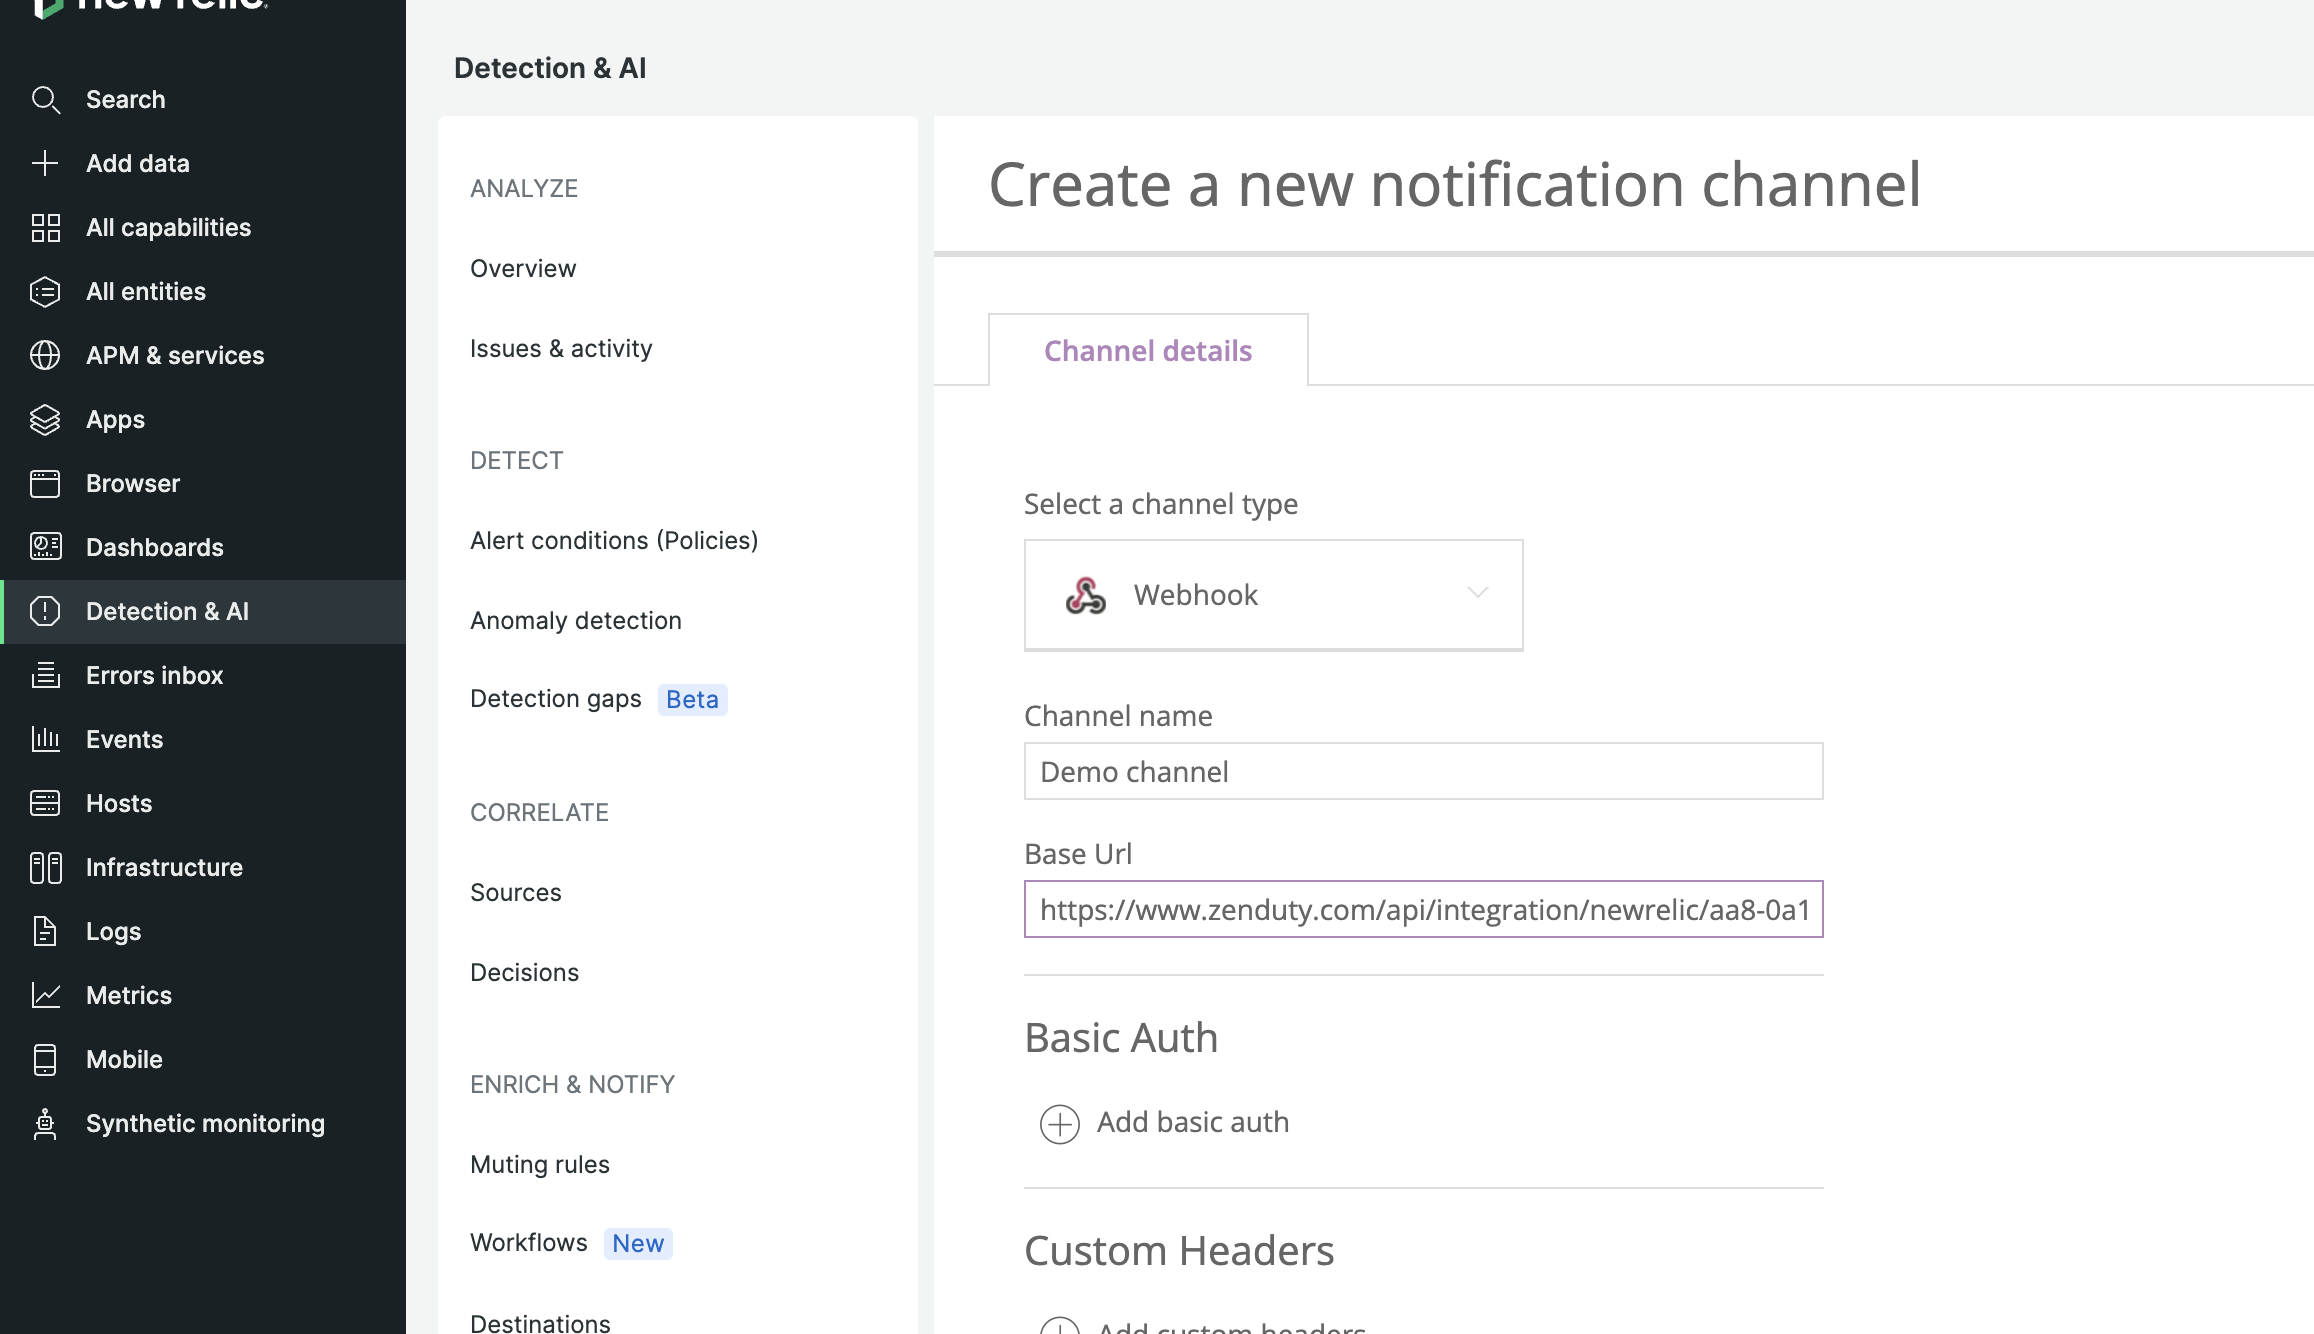Open Workflows in Enrich & Notify section
The height and width of the screenshot is (1334, 2314).
pos(529,1243)
